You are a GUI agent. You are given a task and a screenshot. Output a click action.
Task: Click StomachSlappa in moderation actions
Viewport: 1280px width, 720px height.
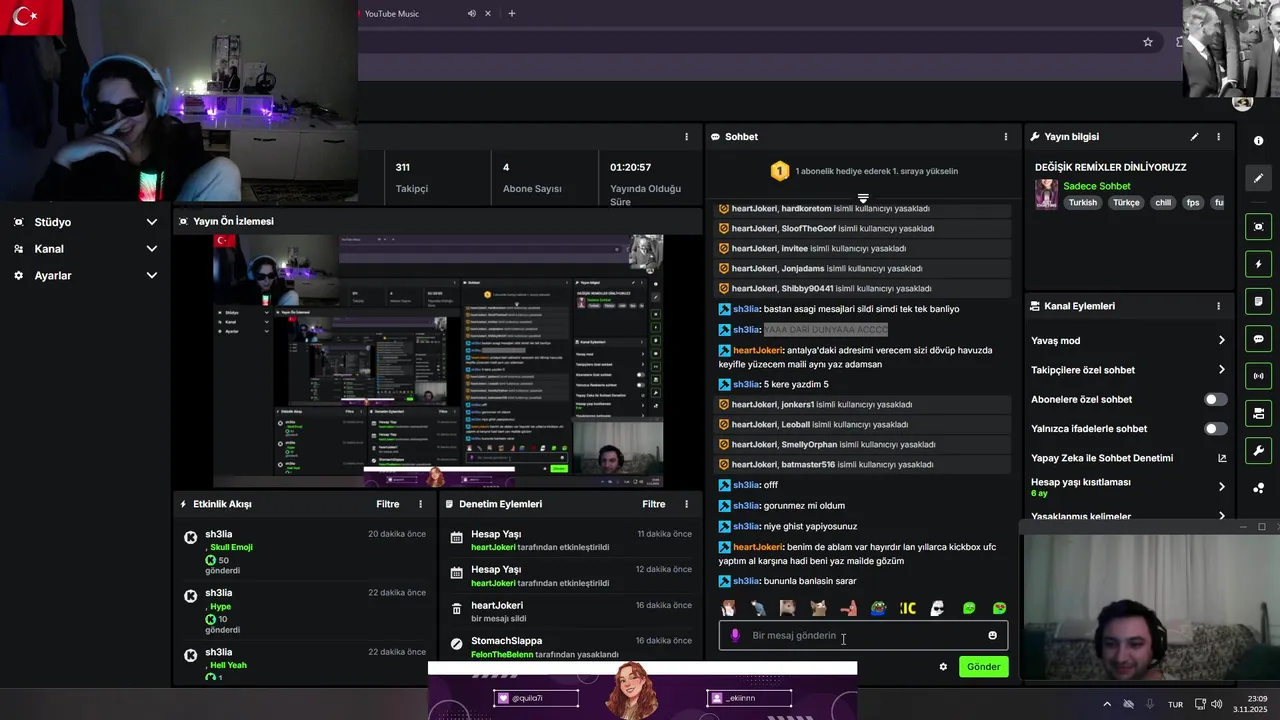[x=506, y=641]
